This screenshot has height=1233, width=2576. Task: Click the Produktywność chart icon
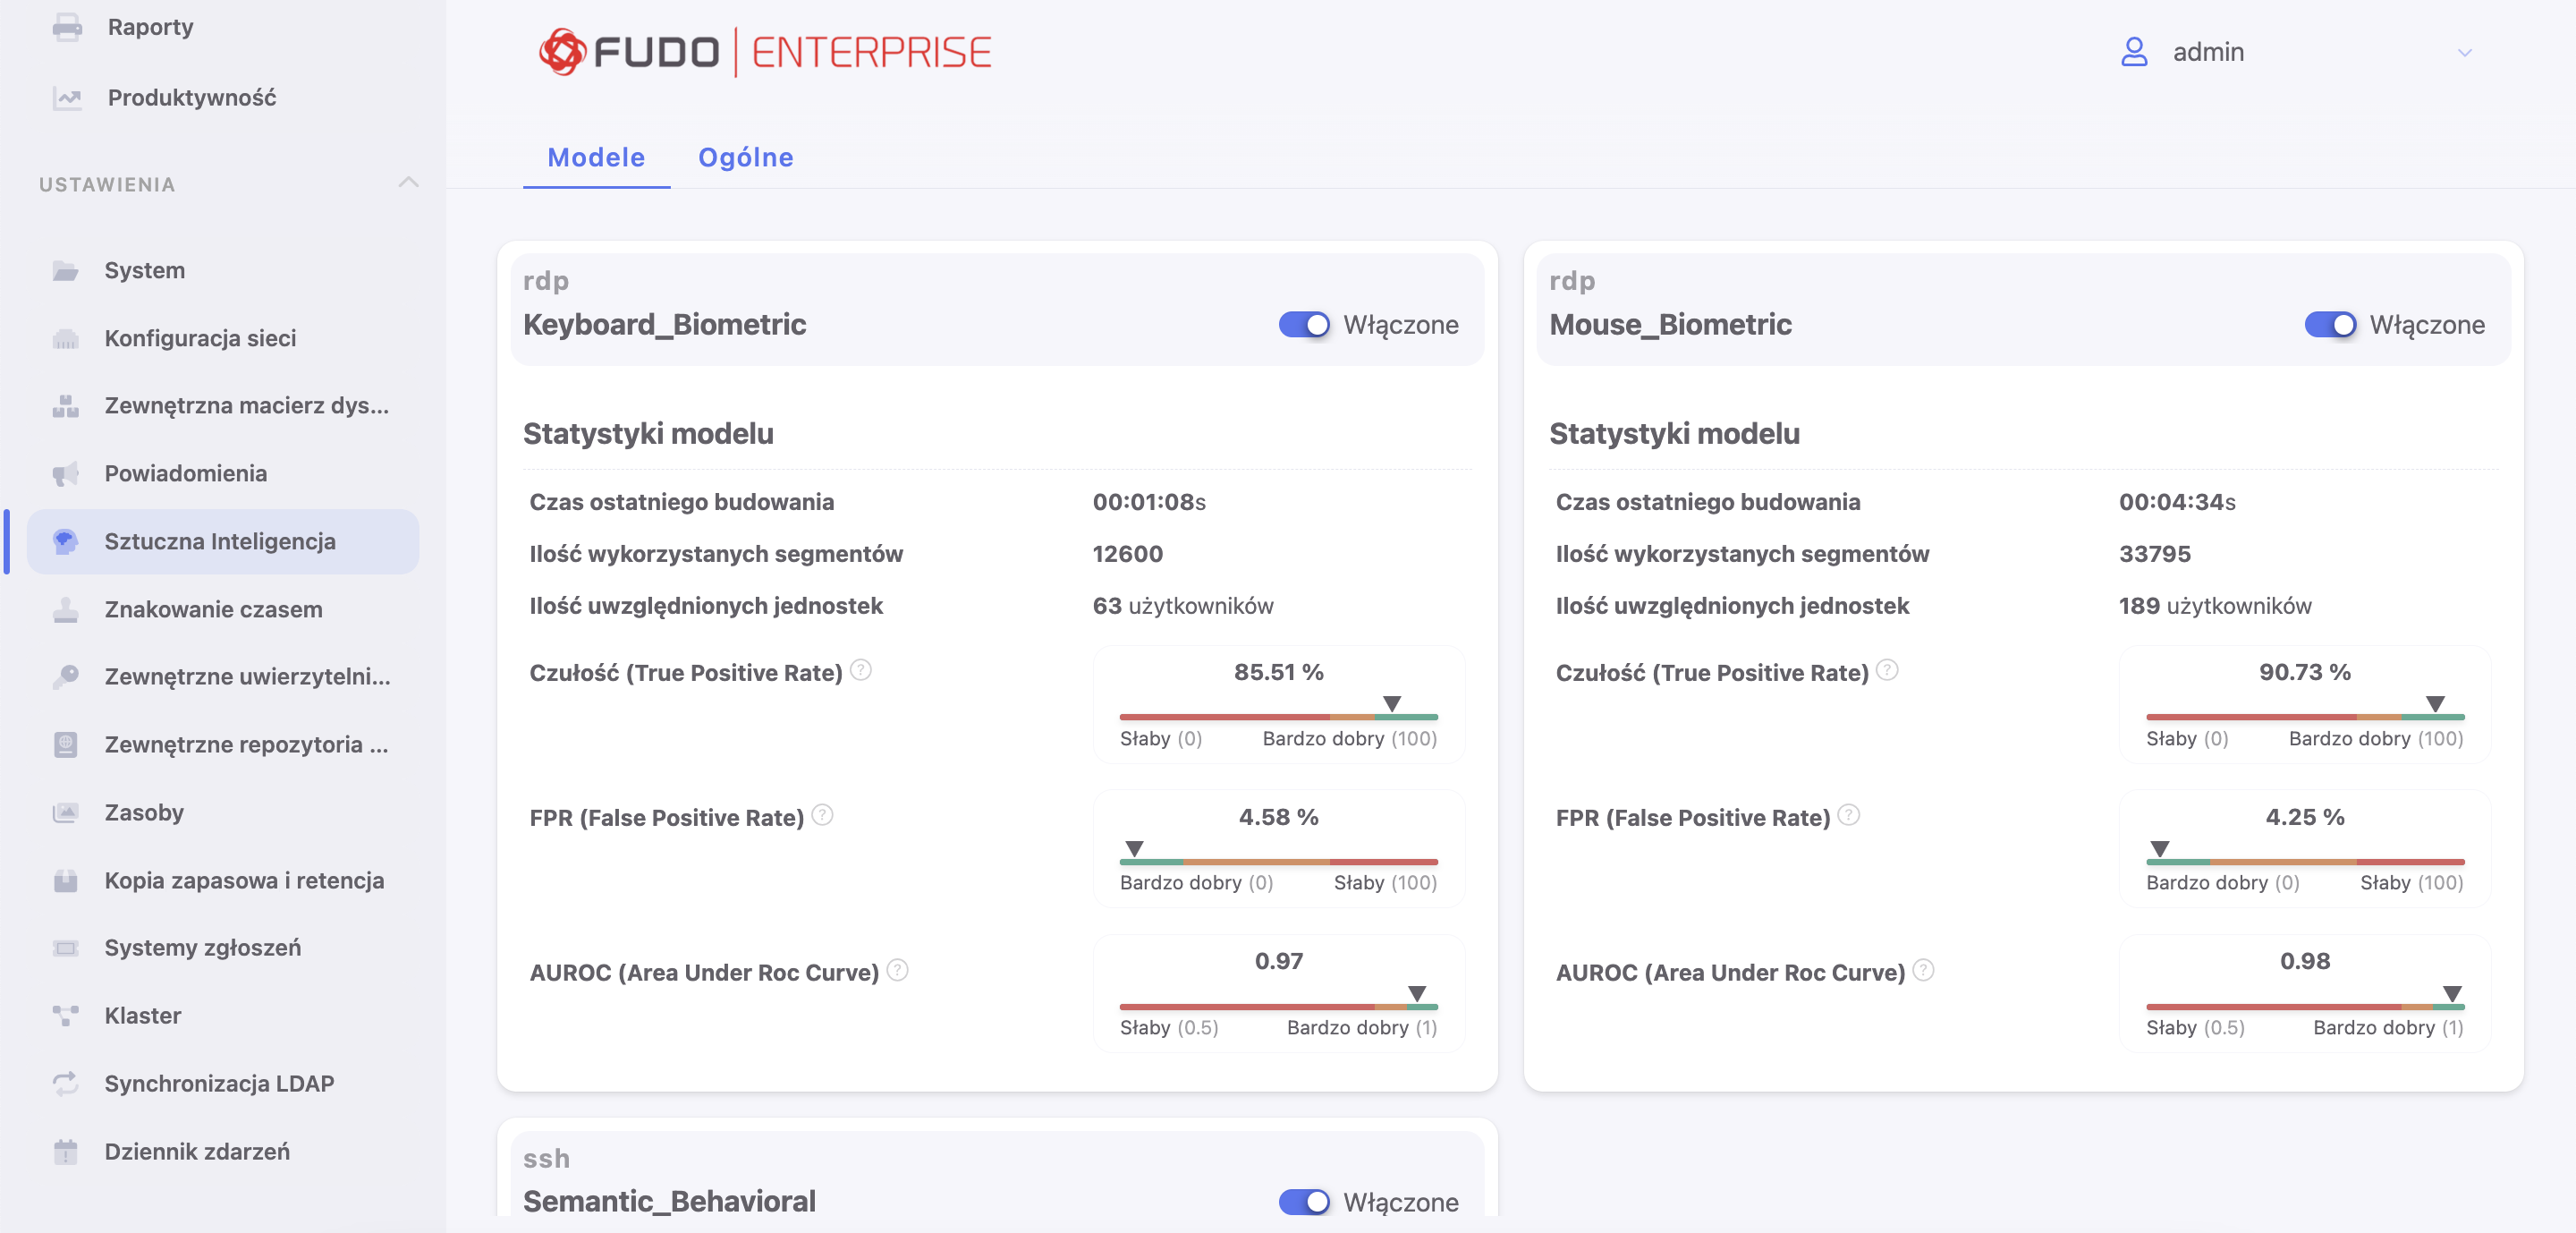[x=67, y=98]
